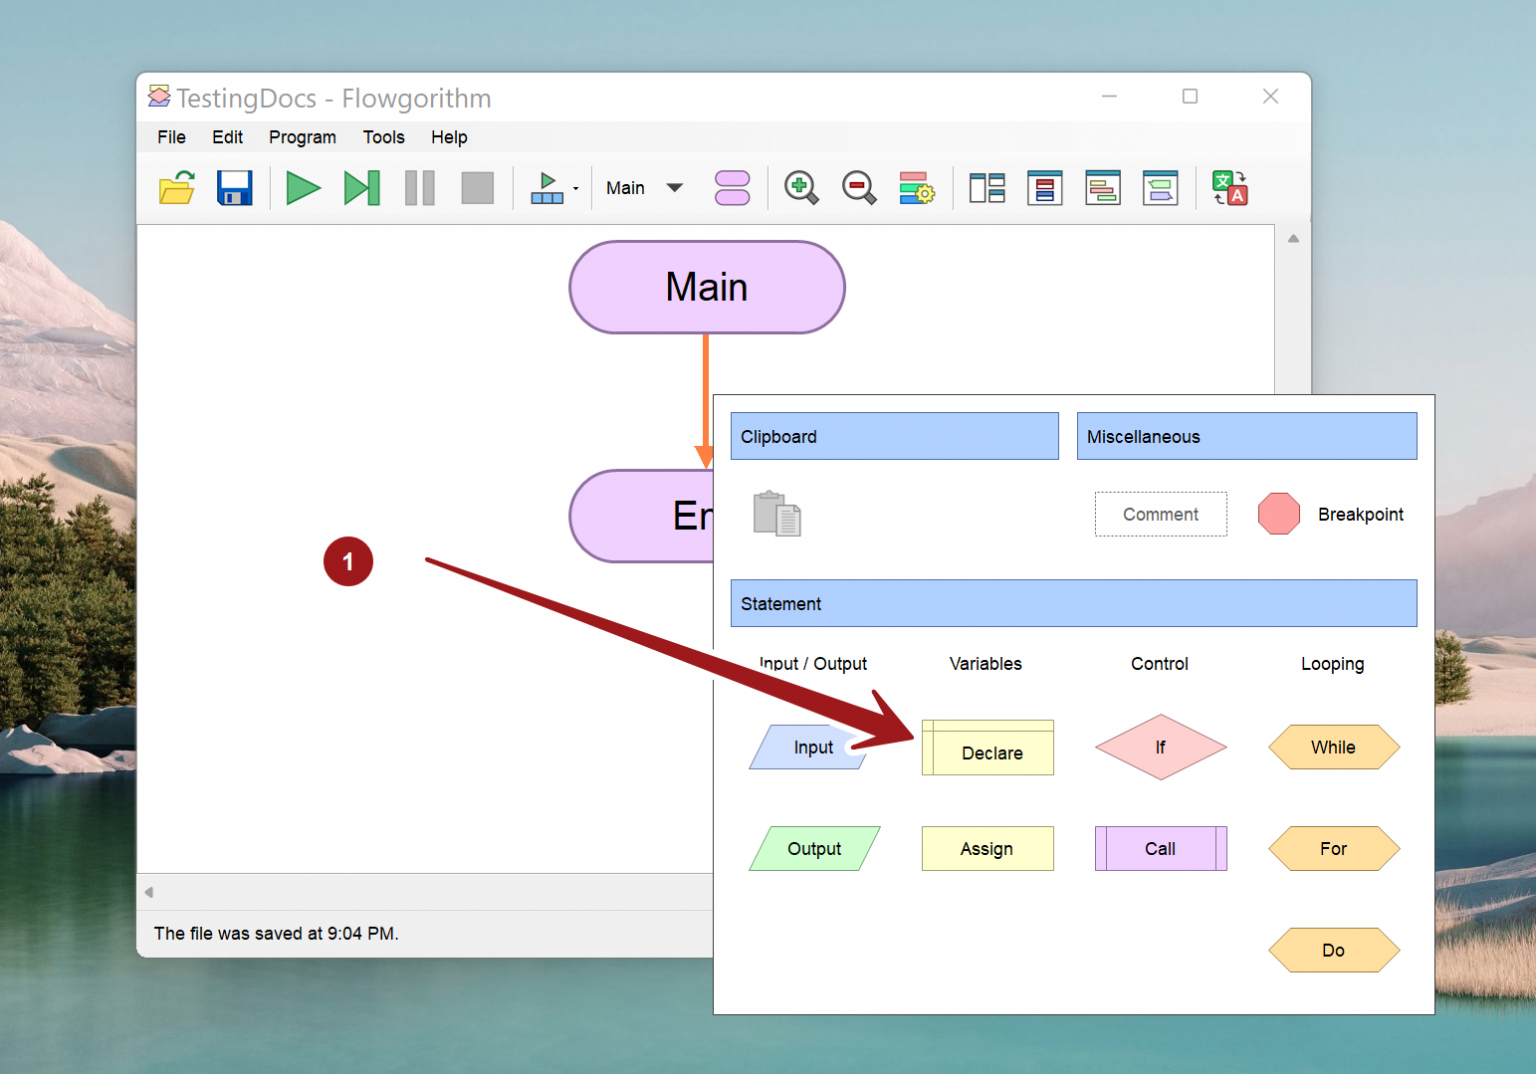Screen dimensions: 1536x1074
Task: Open the Tools menu
Action: [x=383, y=137]
